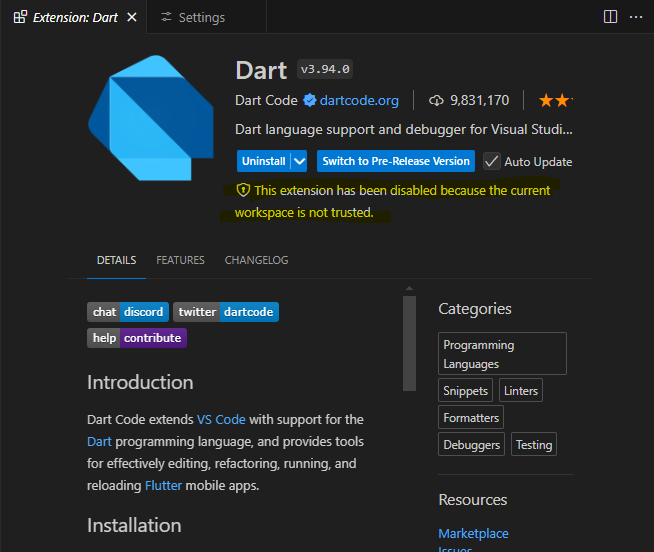Click the workspace not trusted warning message
The width and height of the screenshot is (654, 552).
[x=392, y=202]
